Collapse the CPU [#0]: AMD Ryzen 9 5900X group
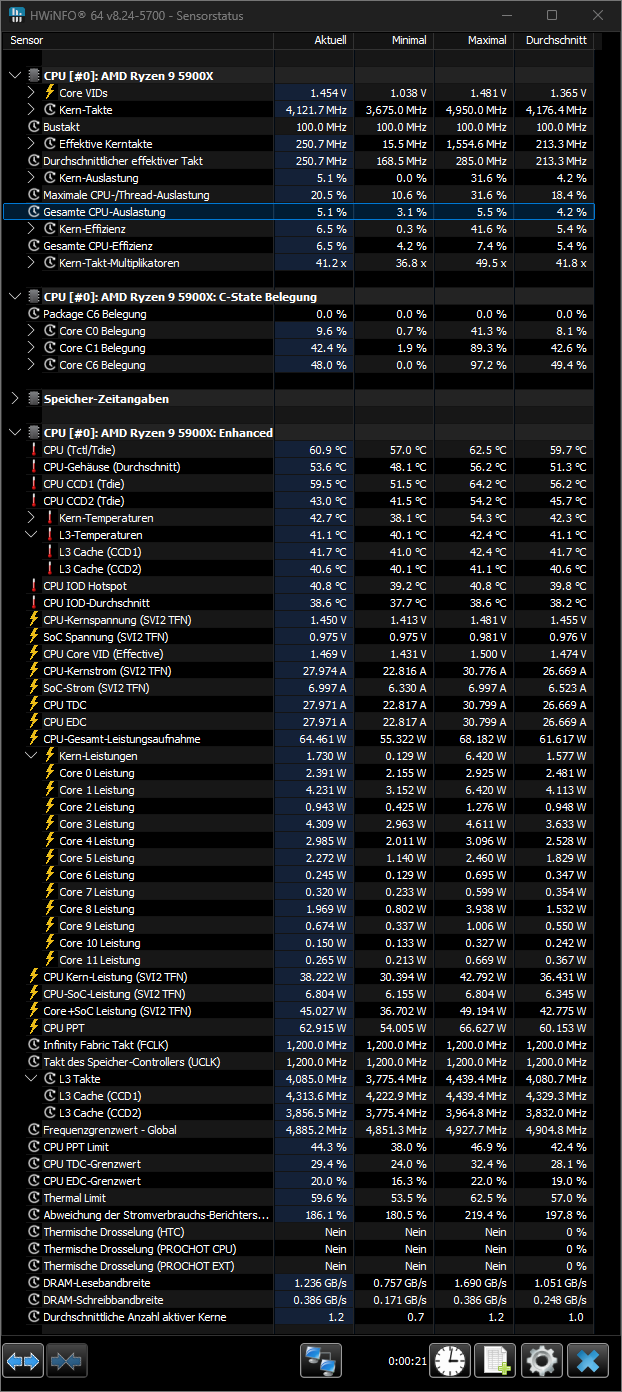Viewport: 622px width, 1392px height. (x=15, y=76)
